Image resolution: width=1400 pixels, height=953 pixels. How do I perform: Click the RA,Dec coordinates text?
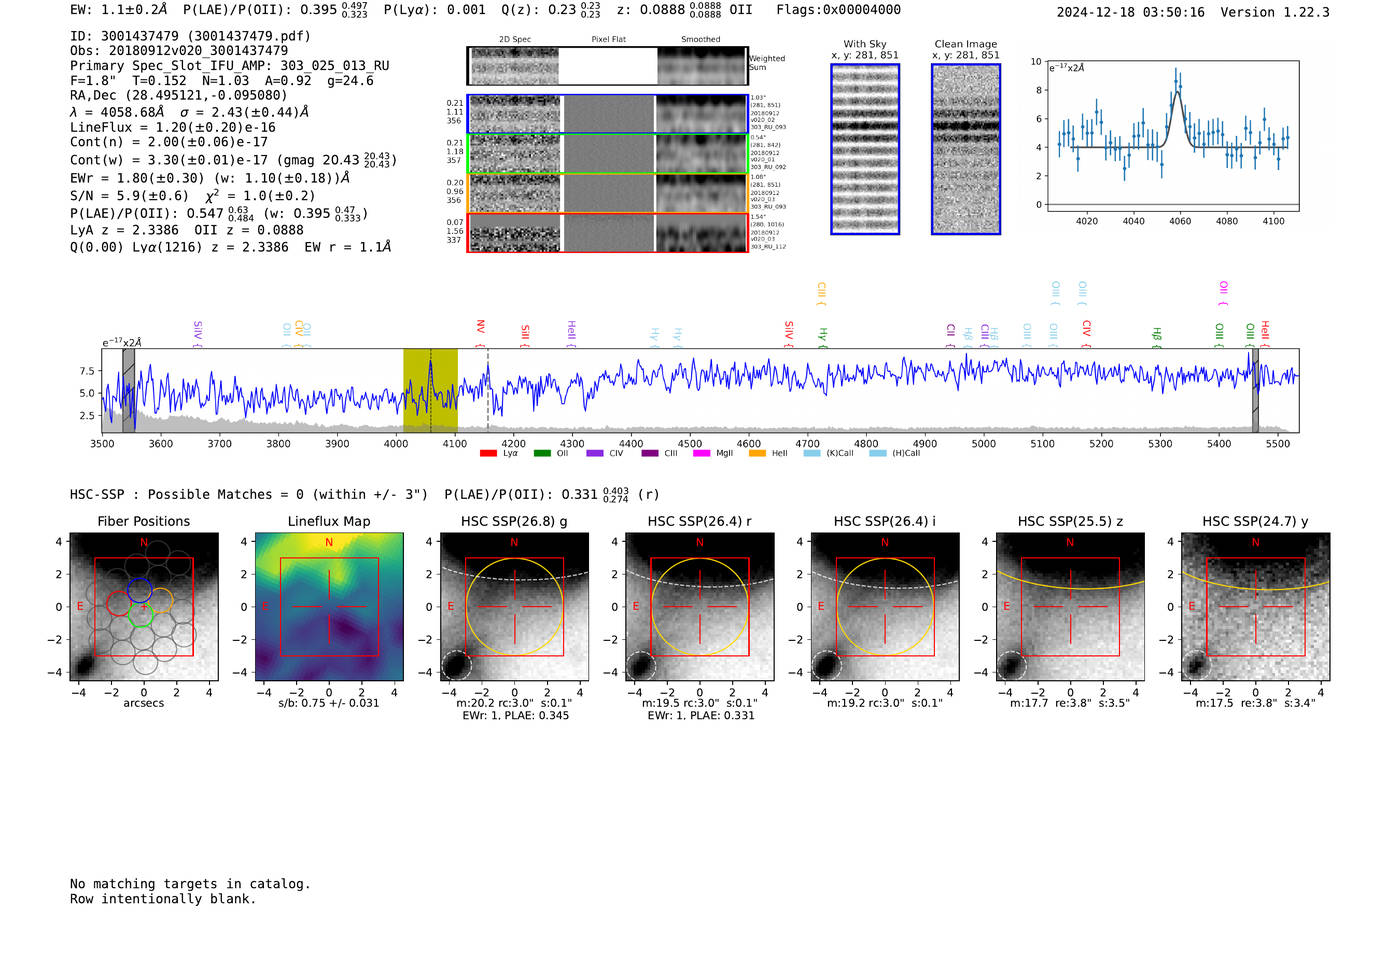pyautogui.click(x=179, y=96)
